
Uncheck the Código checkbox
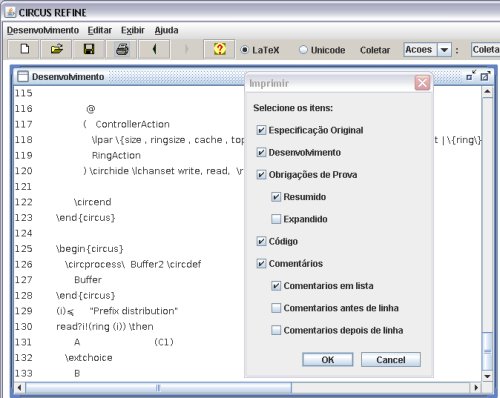click(261, 241)
